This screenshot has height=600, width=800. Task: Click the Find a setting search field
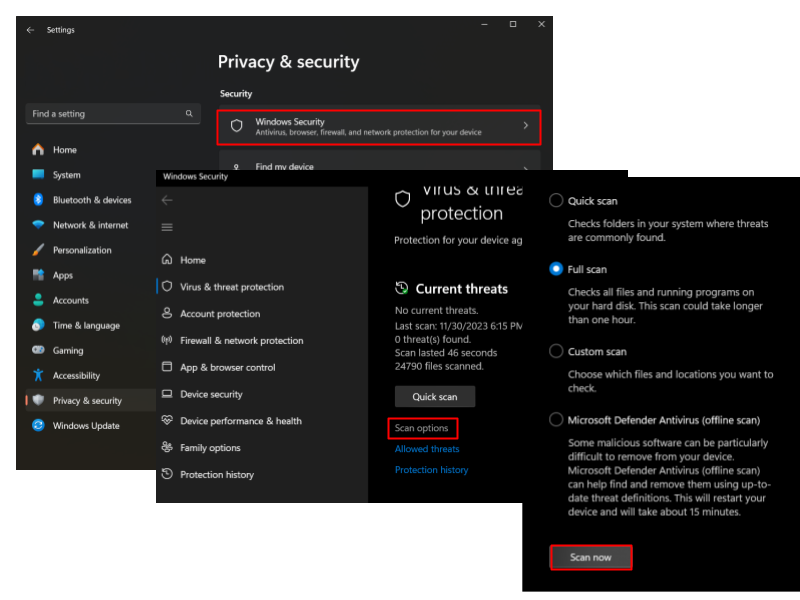click(x=113, y=113)
